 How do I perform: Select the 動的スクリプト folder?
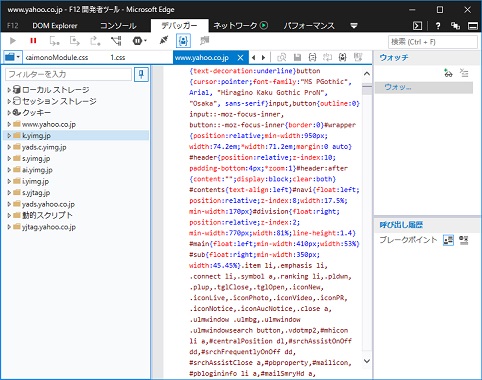tap(47, 215)
